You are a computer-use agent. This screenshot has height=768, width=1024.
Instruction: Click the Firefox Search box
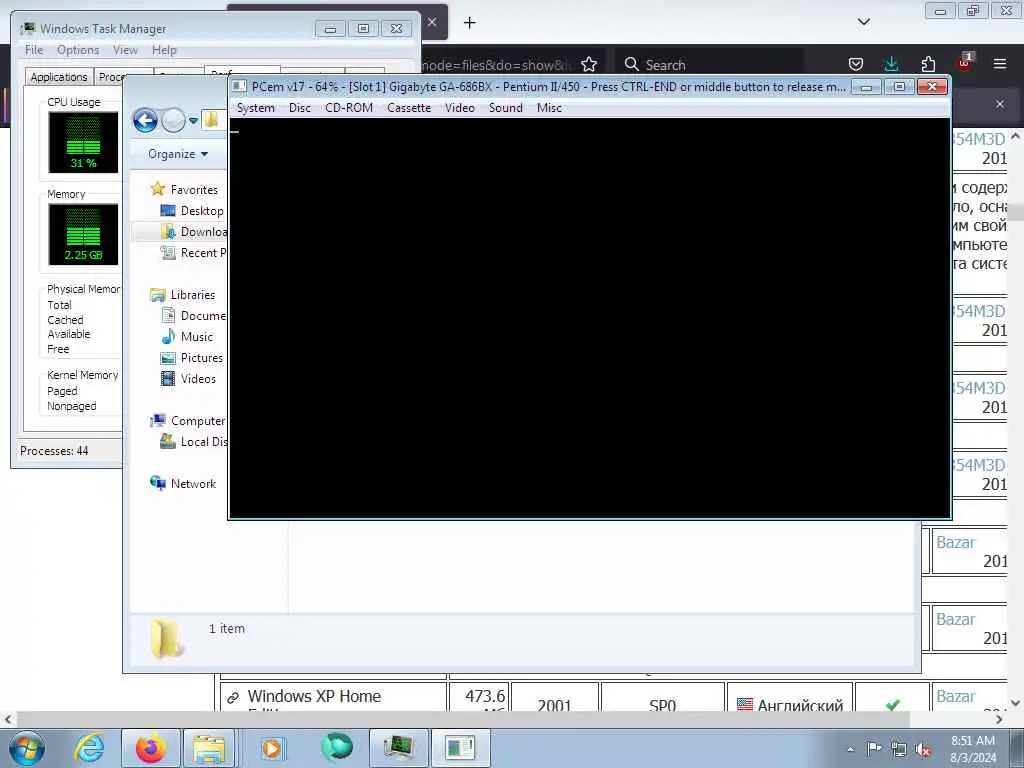pyautogui.click(x=709, y=65)
